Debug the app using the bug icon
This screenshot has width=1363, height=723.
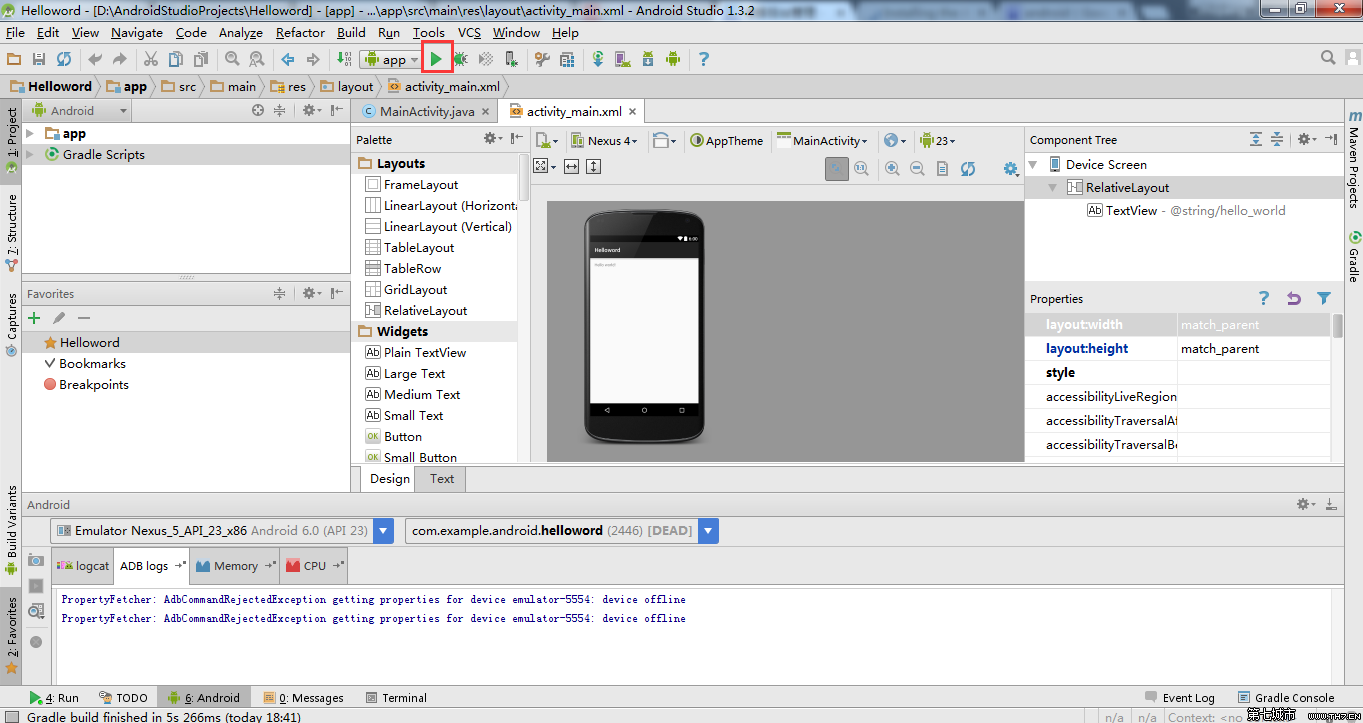(462, 58)
